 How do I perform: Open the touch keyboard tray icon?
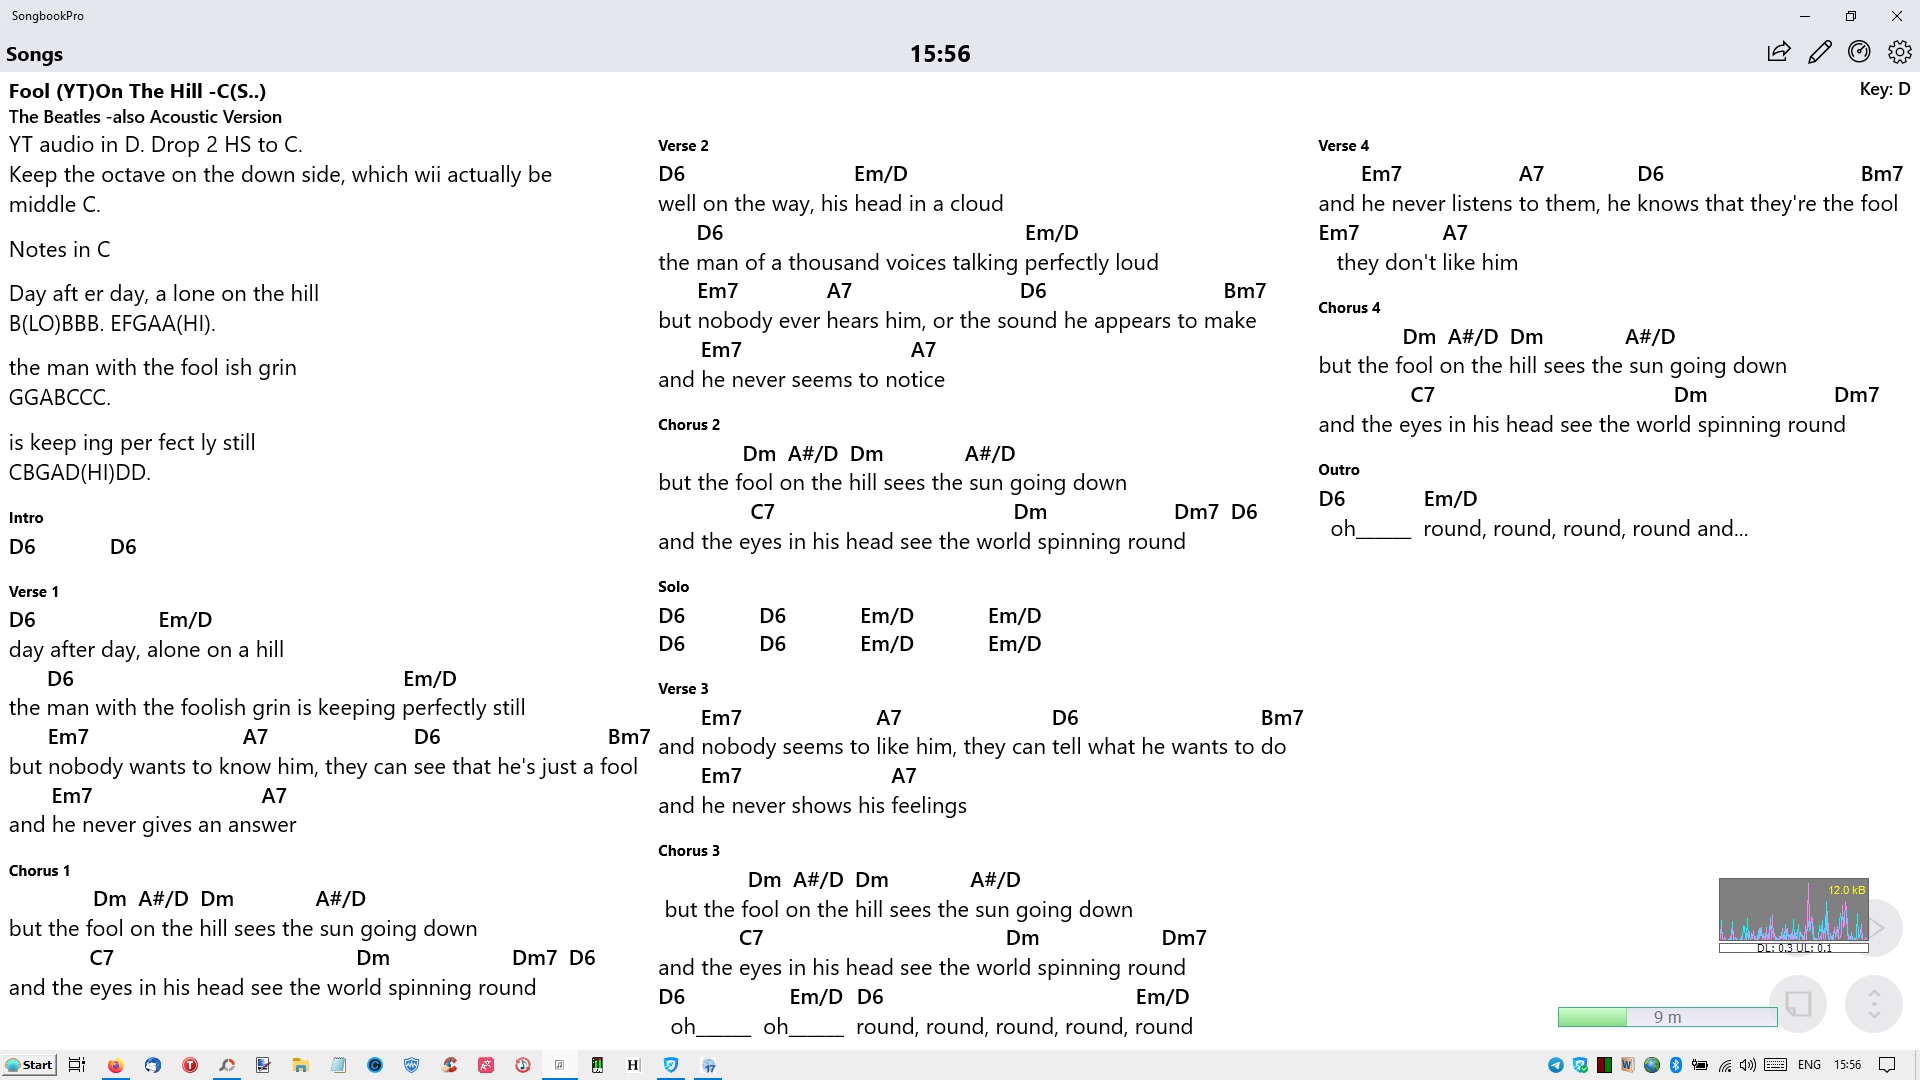tap(1775, 1065)
